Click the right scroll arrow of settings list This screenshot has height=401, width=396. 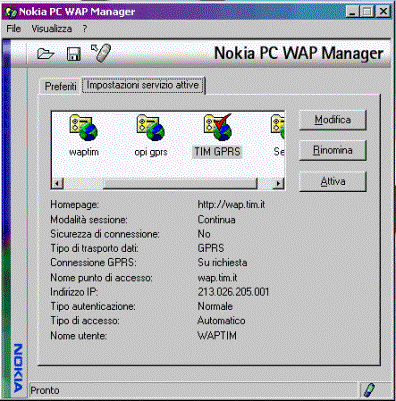pyautogui.click(x=278, y=183)
